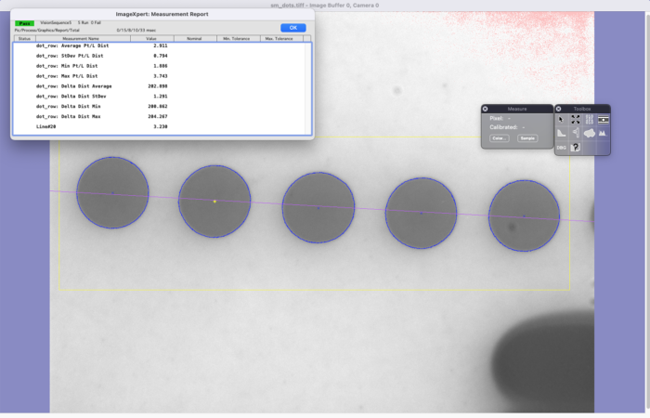Open the help question mark tool
The height and width of the screenshot is (418, 650).
click(x=575, y=147)
